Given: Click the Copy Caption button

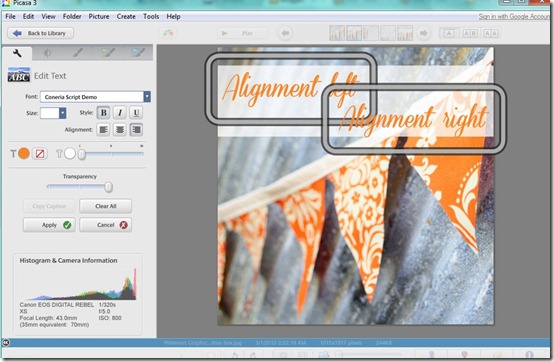Looking at the screenshot, I should (49, 206).
